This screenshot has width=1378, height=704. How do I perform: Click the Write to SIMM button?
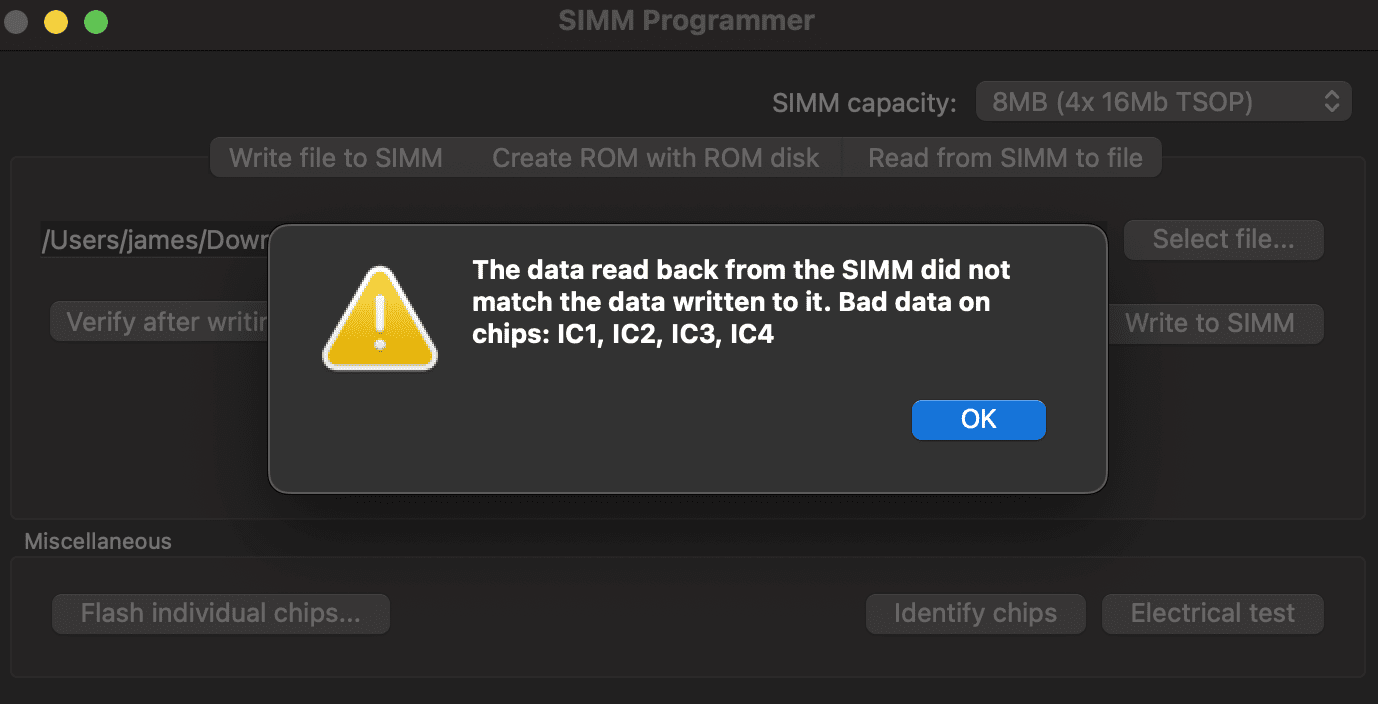[x=1210, y=323]
